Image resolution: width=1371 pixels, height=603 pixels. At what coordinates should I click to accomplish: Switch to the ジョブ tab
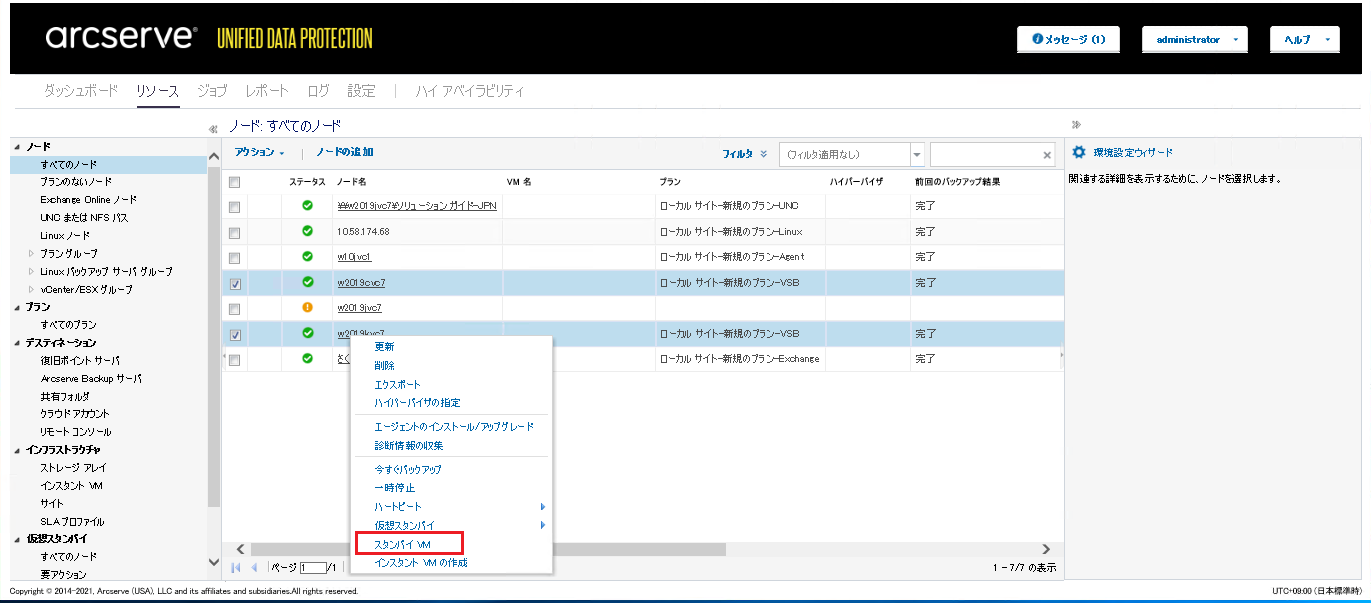click(x=212, y=91)
